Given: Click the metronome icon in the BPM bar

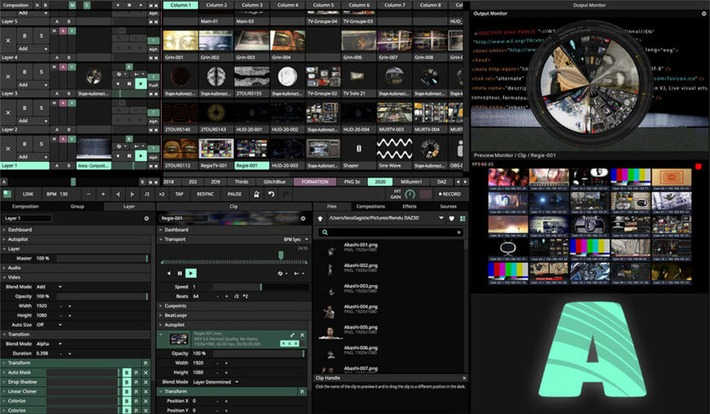Looking at the screenshot, I should coord(256,194).
